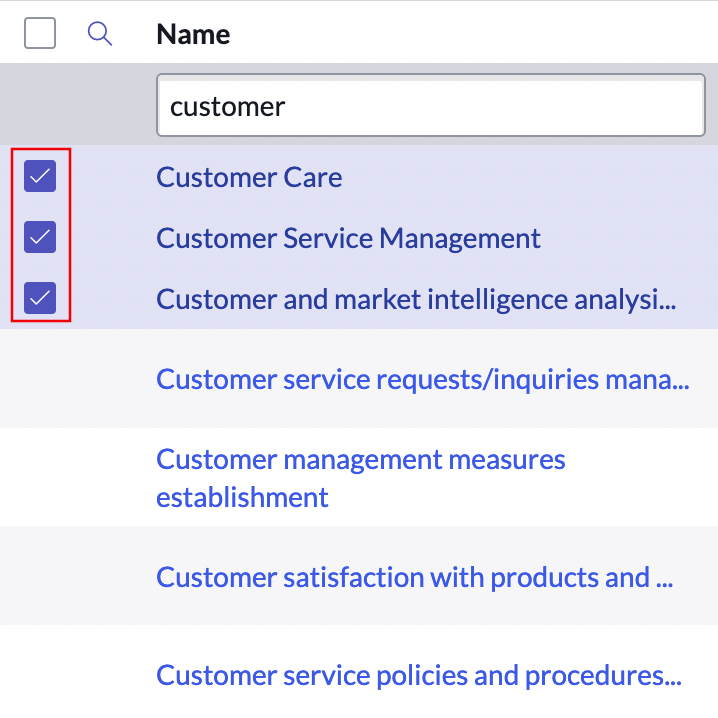Tick the select-all checkbox in header
Screen dimensions: 718x718
[40, 34]
